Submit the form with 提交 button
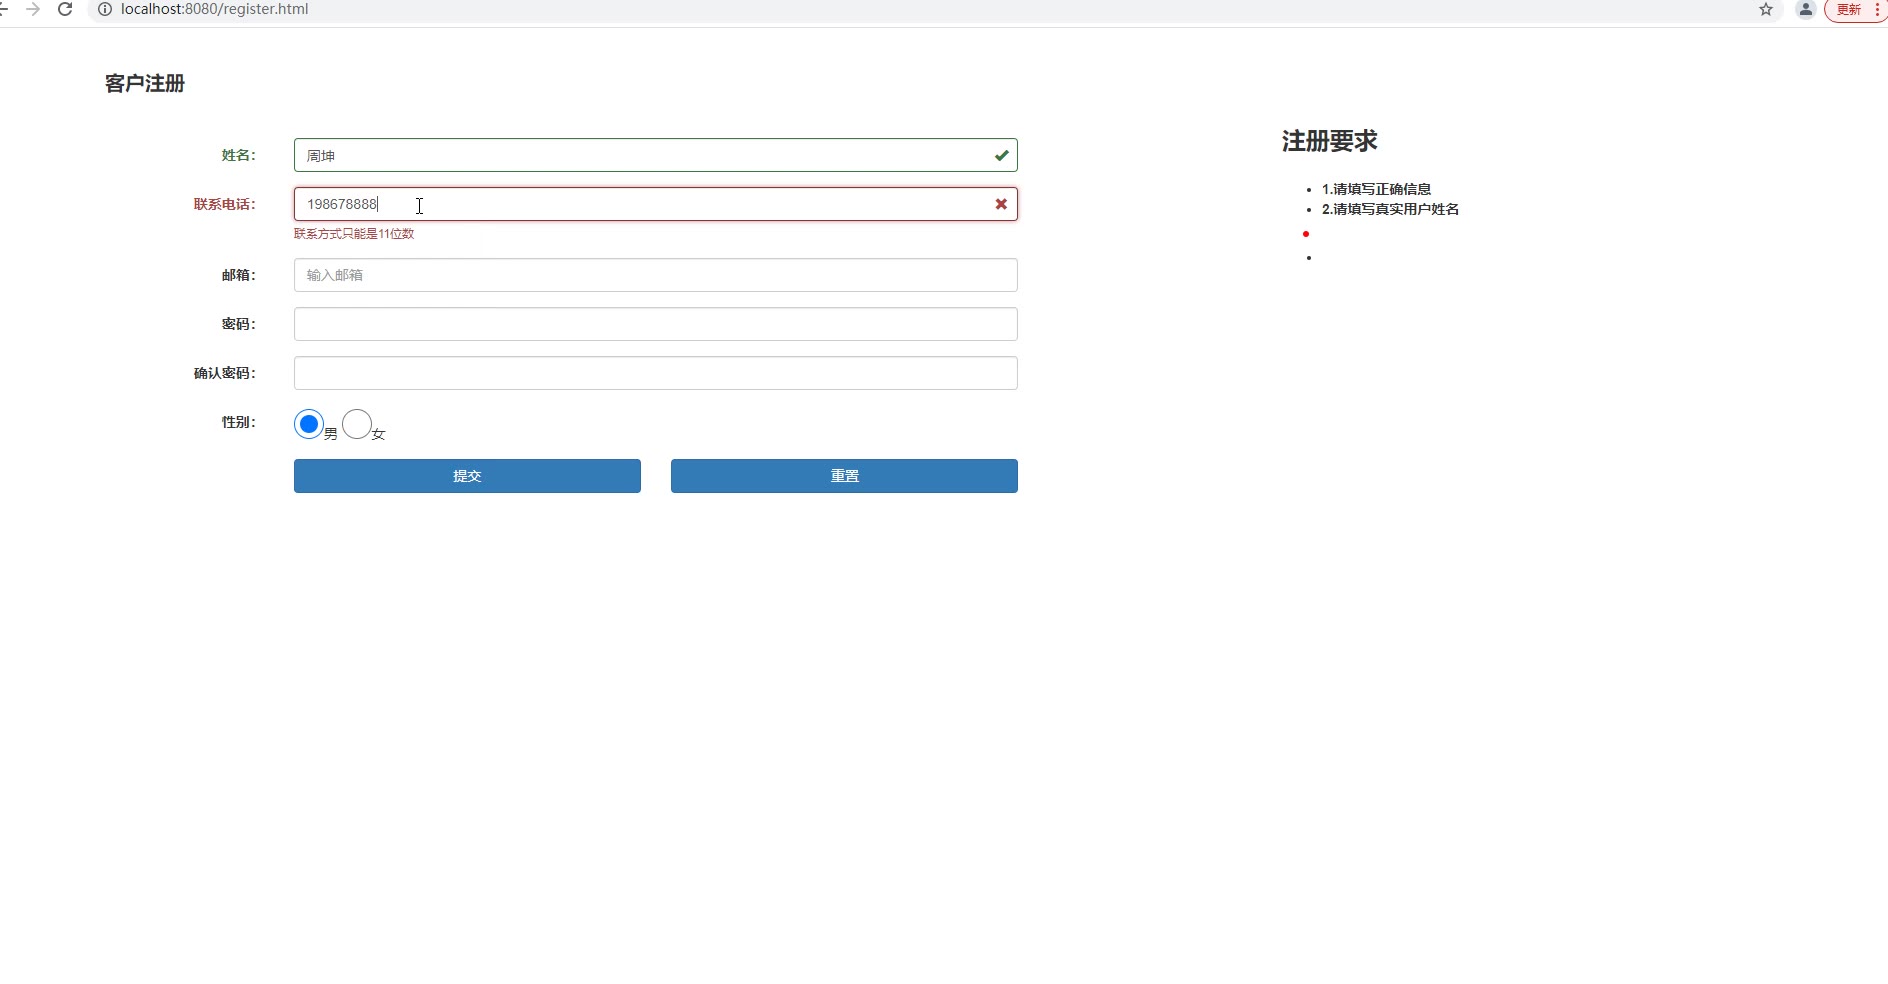 pos(467,476)
